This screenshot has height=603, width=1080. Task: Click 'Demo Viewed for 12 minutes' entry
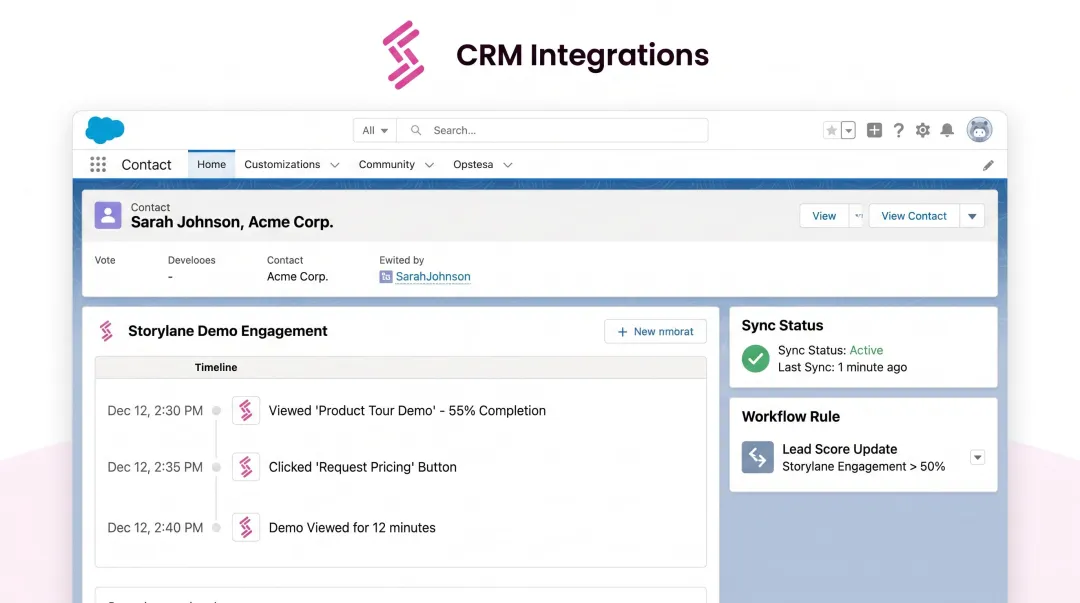[352, 528]
